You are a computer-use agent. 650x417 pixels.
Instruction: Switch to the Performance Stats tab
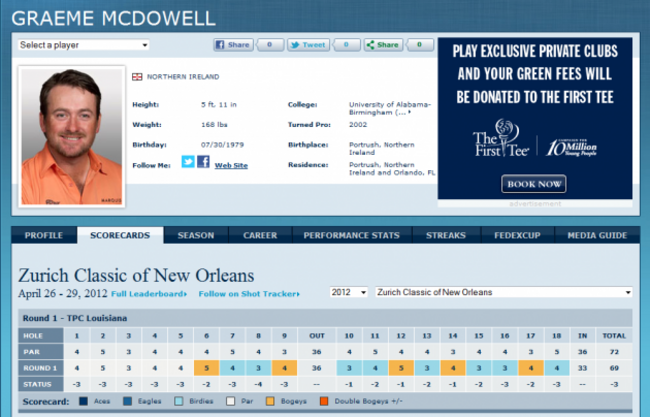click(351, 236)
